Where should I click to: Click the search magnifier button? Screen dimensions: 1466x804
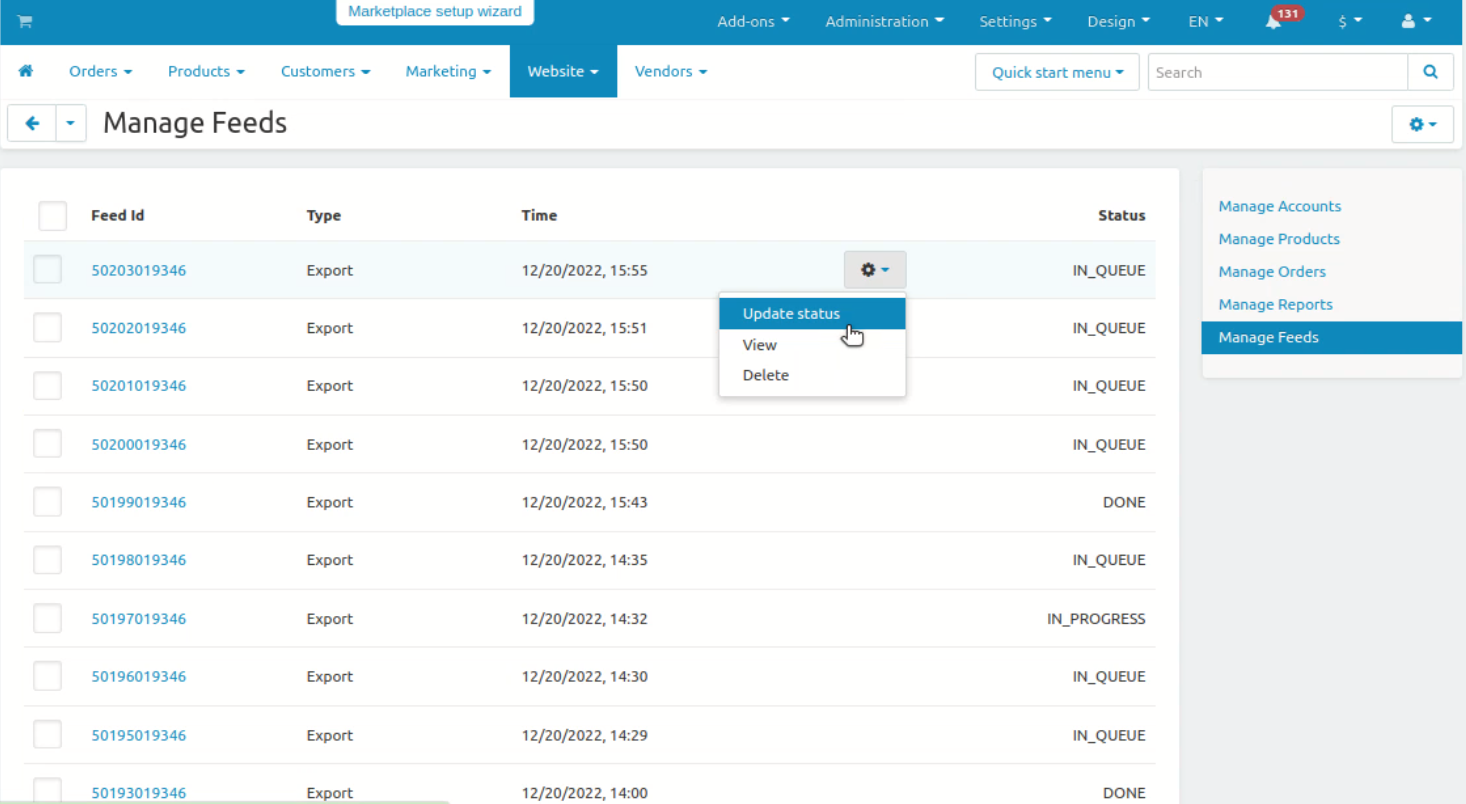pyautogui.click(x=1430, y=72)
